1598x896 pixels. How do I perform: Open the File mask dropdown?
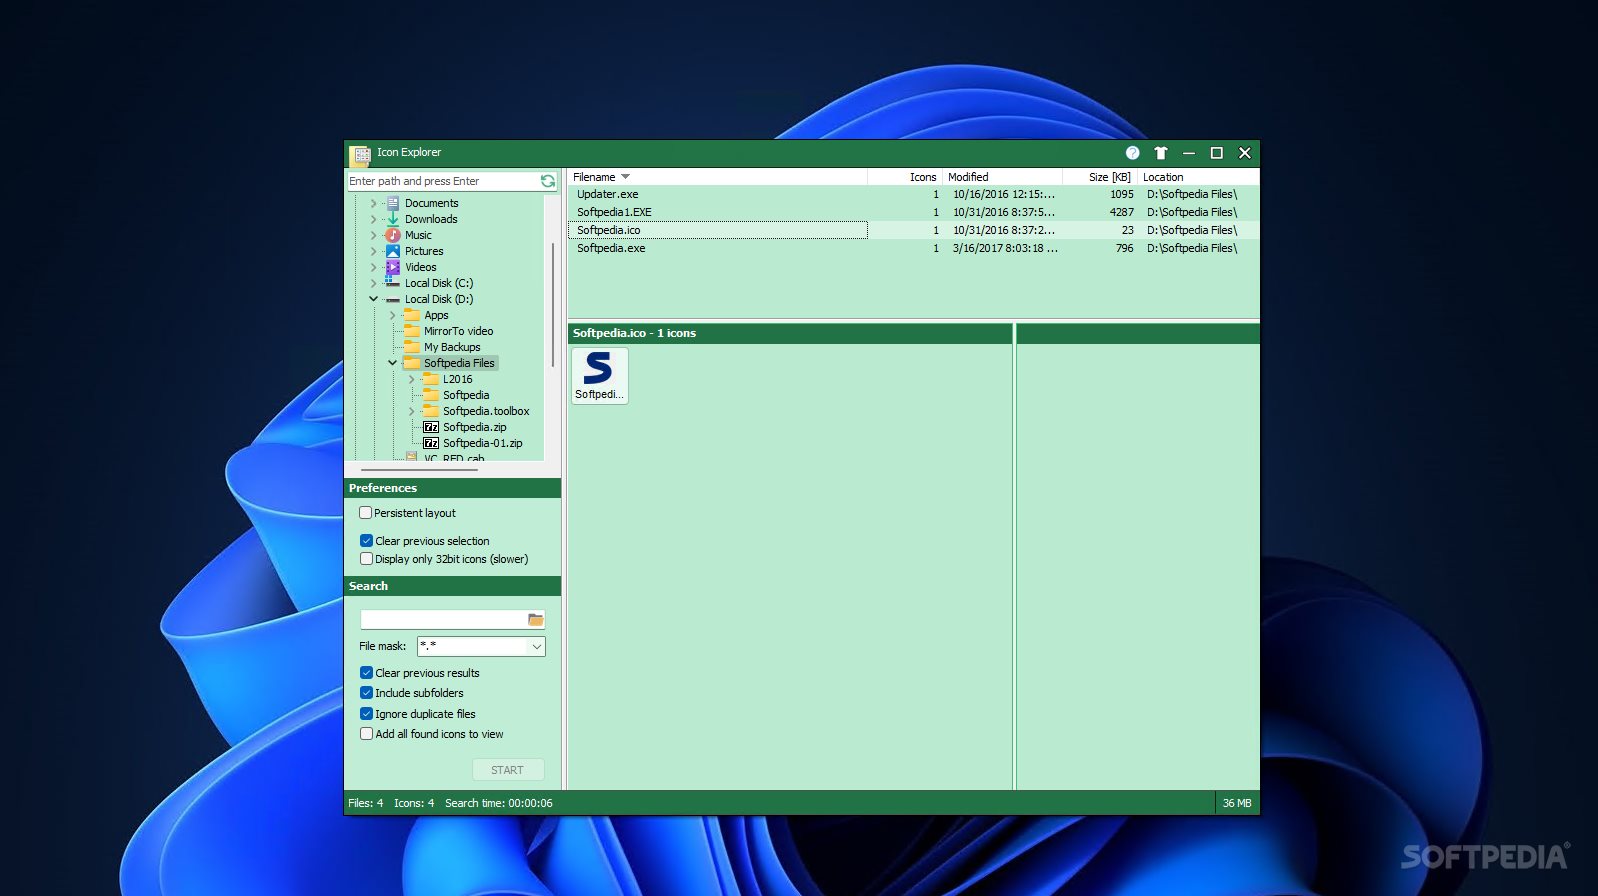coord(537,647)
